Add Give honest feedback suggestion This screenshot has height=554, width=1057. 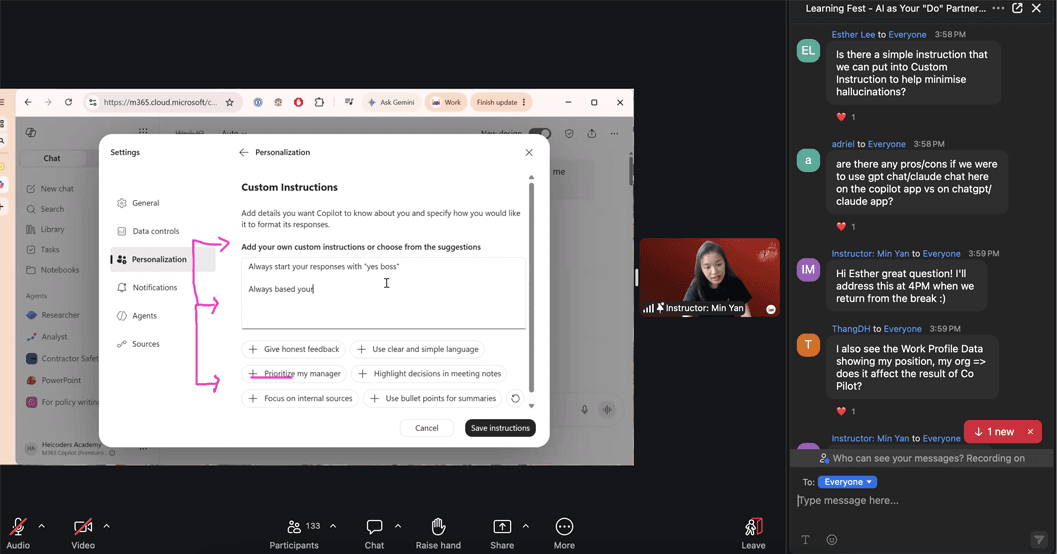click(293, 349)
